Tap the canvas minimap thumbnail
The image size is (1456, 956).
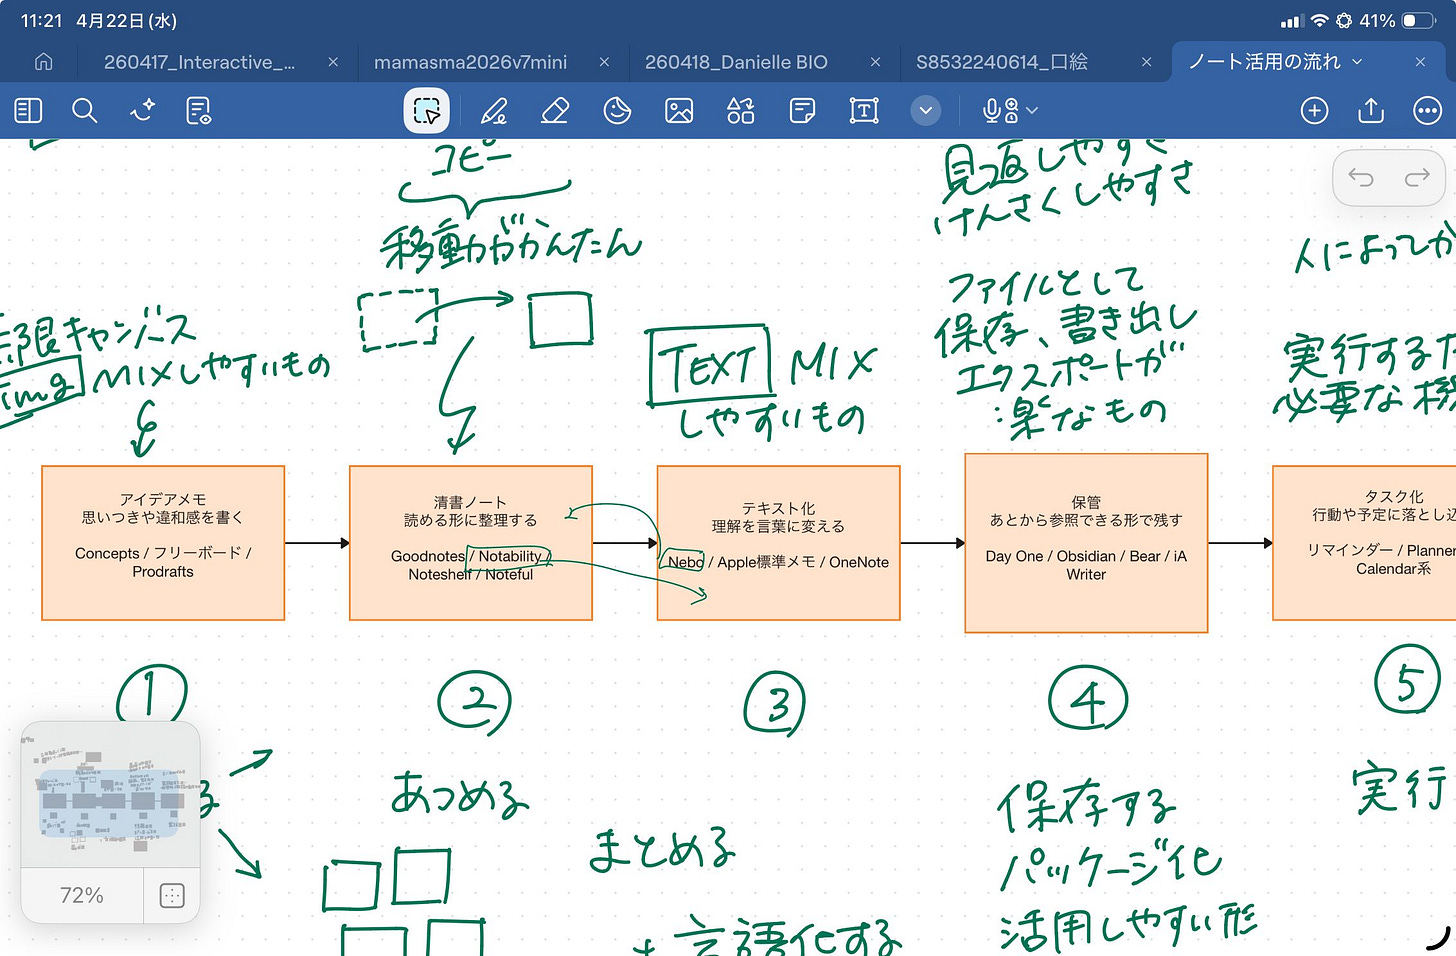point(110,796)
